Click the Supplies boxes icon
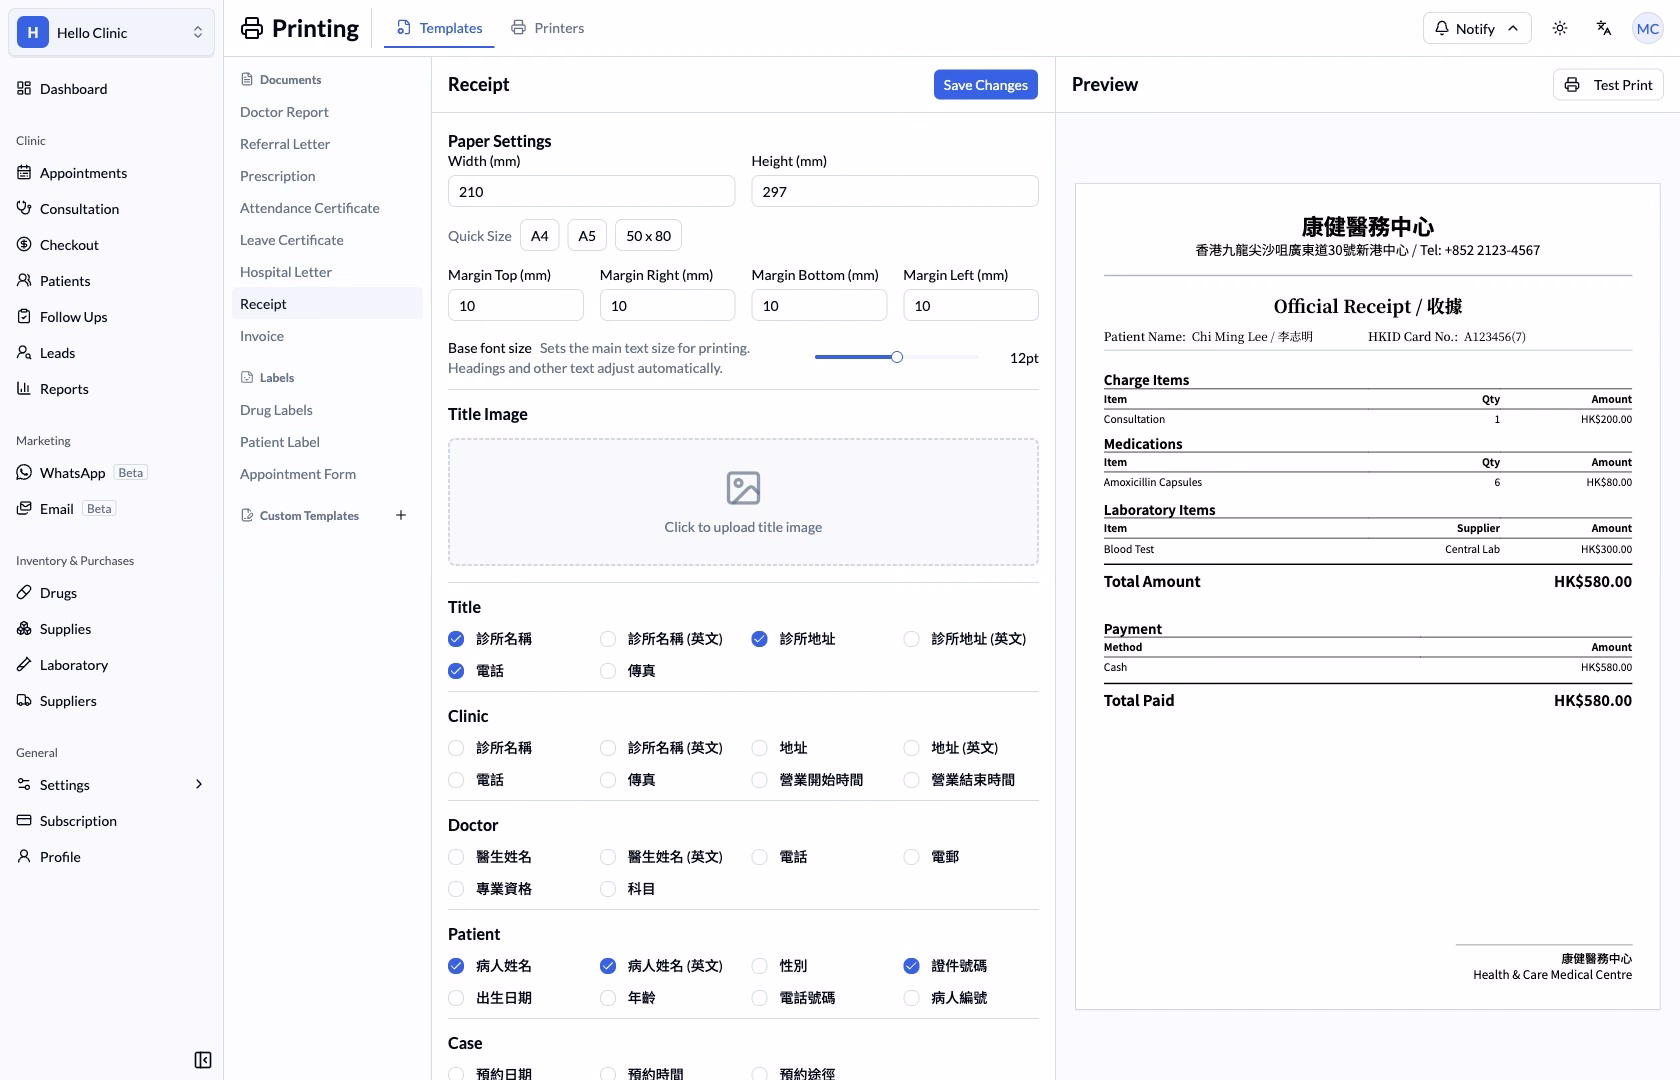1680x1080 pixels. coord(24,629)
